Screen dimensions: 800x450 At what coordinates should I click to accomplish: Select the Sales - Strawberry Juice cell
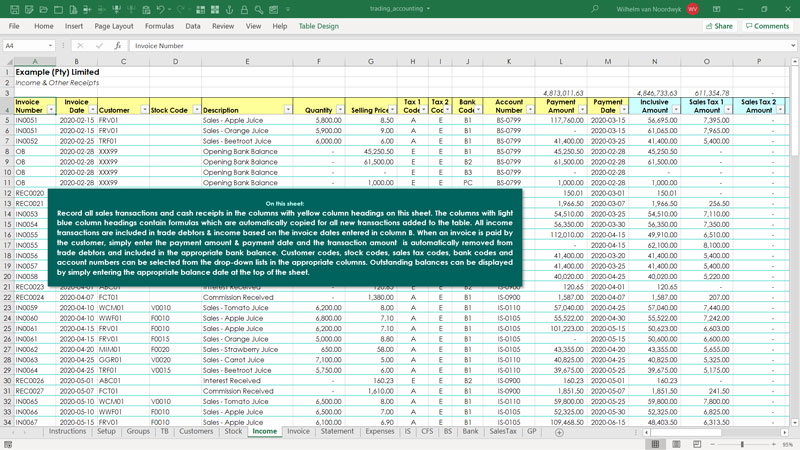[247, 349]
